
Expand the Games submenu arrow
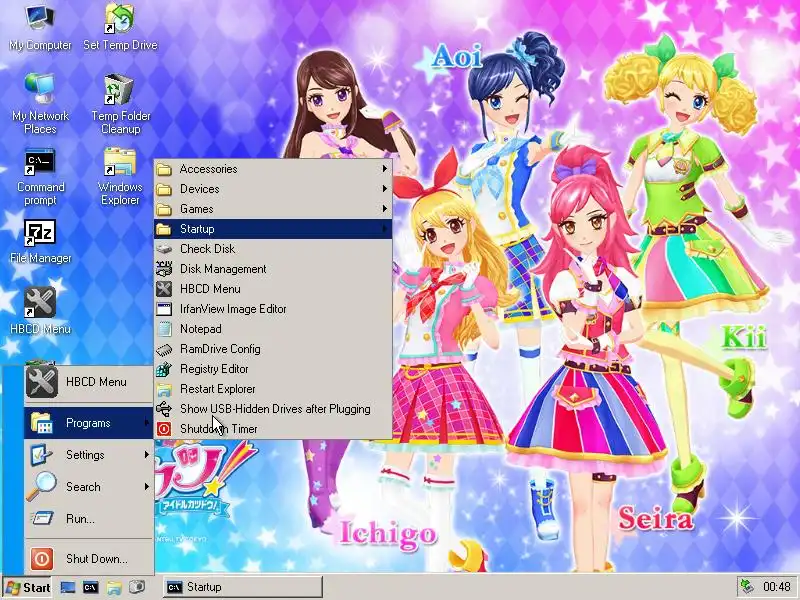point(385,209)
